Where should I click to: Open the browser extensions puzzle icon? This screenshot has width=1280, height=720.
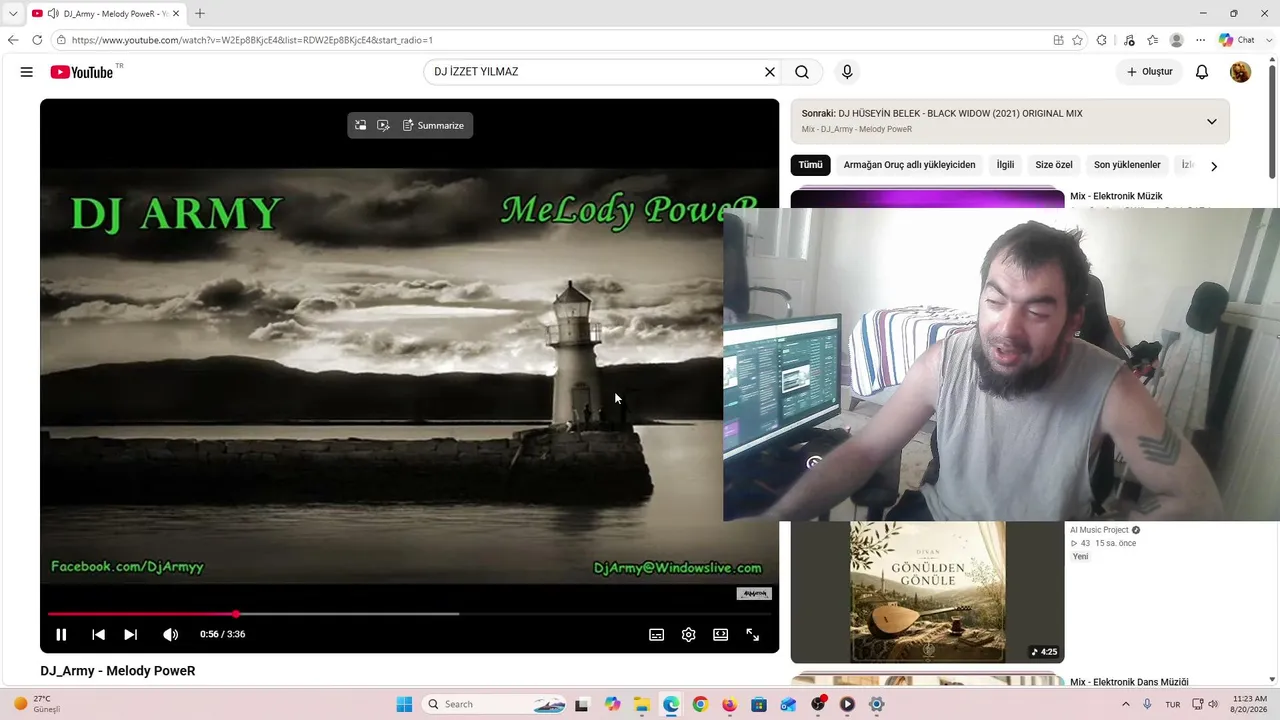tap(1102, 40)
